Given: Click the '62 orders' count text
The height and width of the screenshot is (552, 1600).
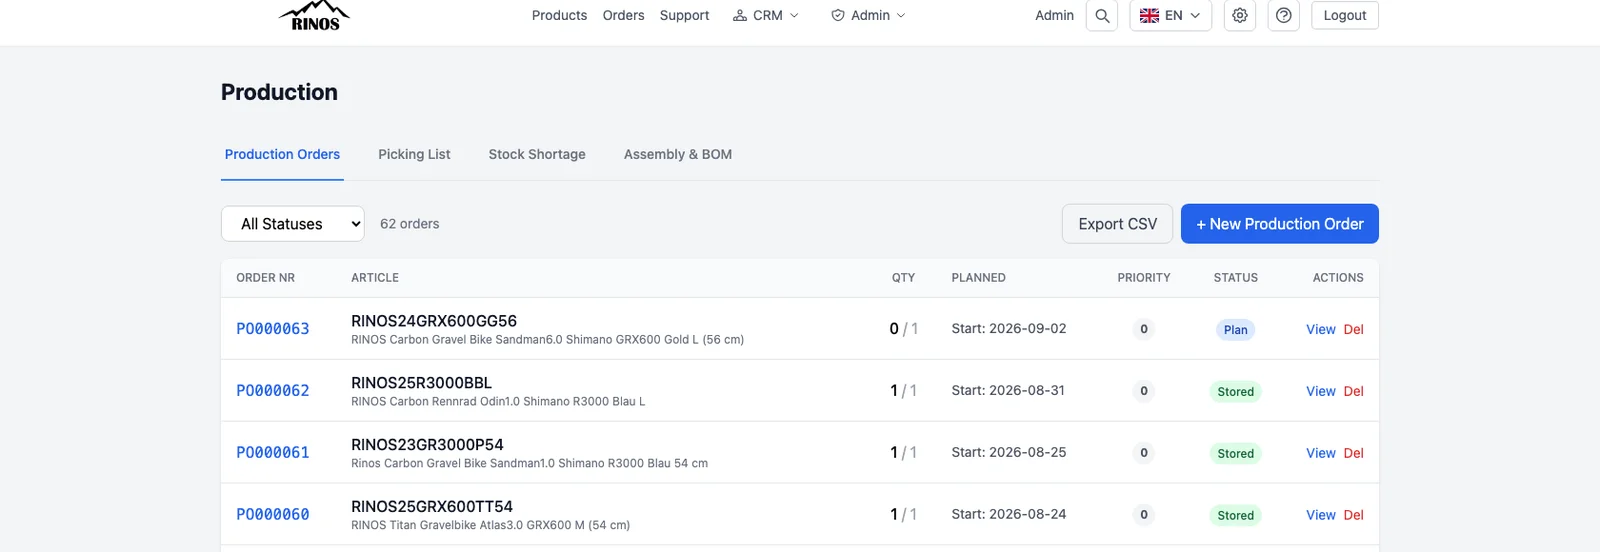Looking at the screenshot, I should pyautogui.click(x=409, y=224).
